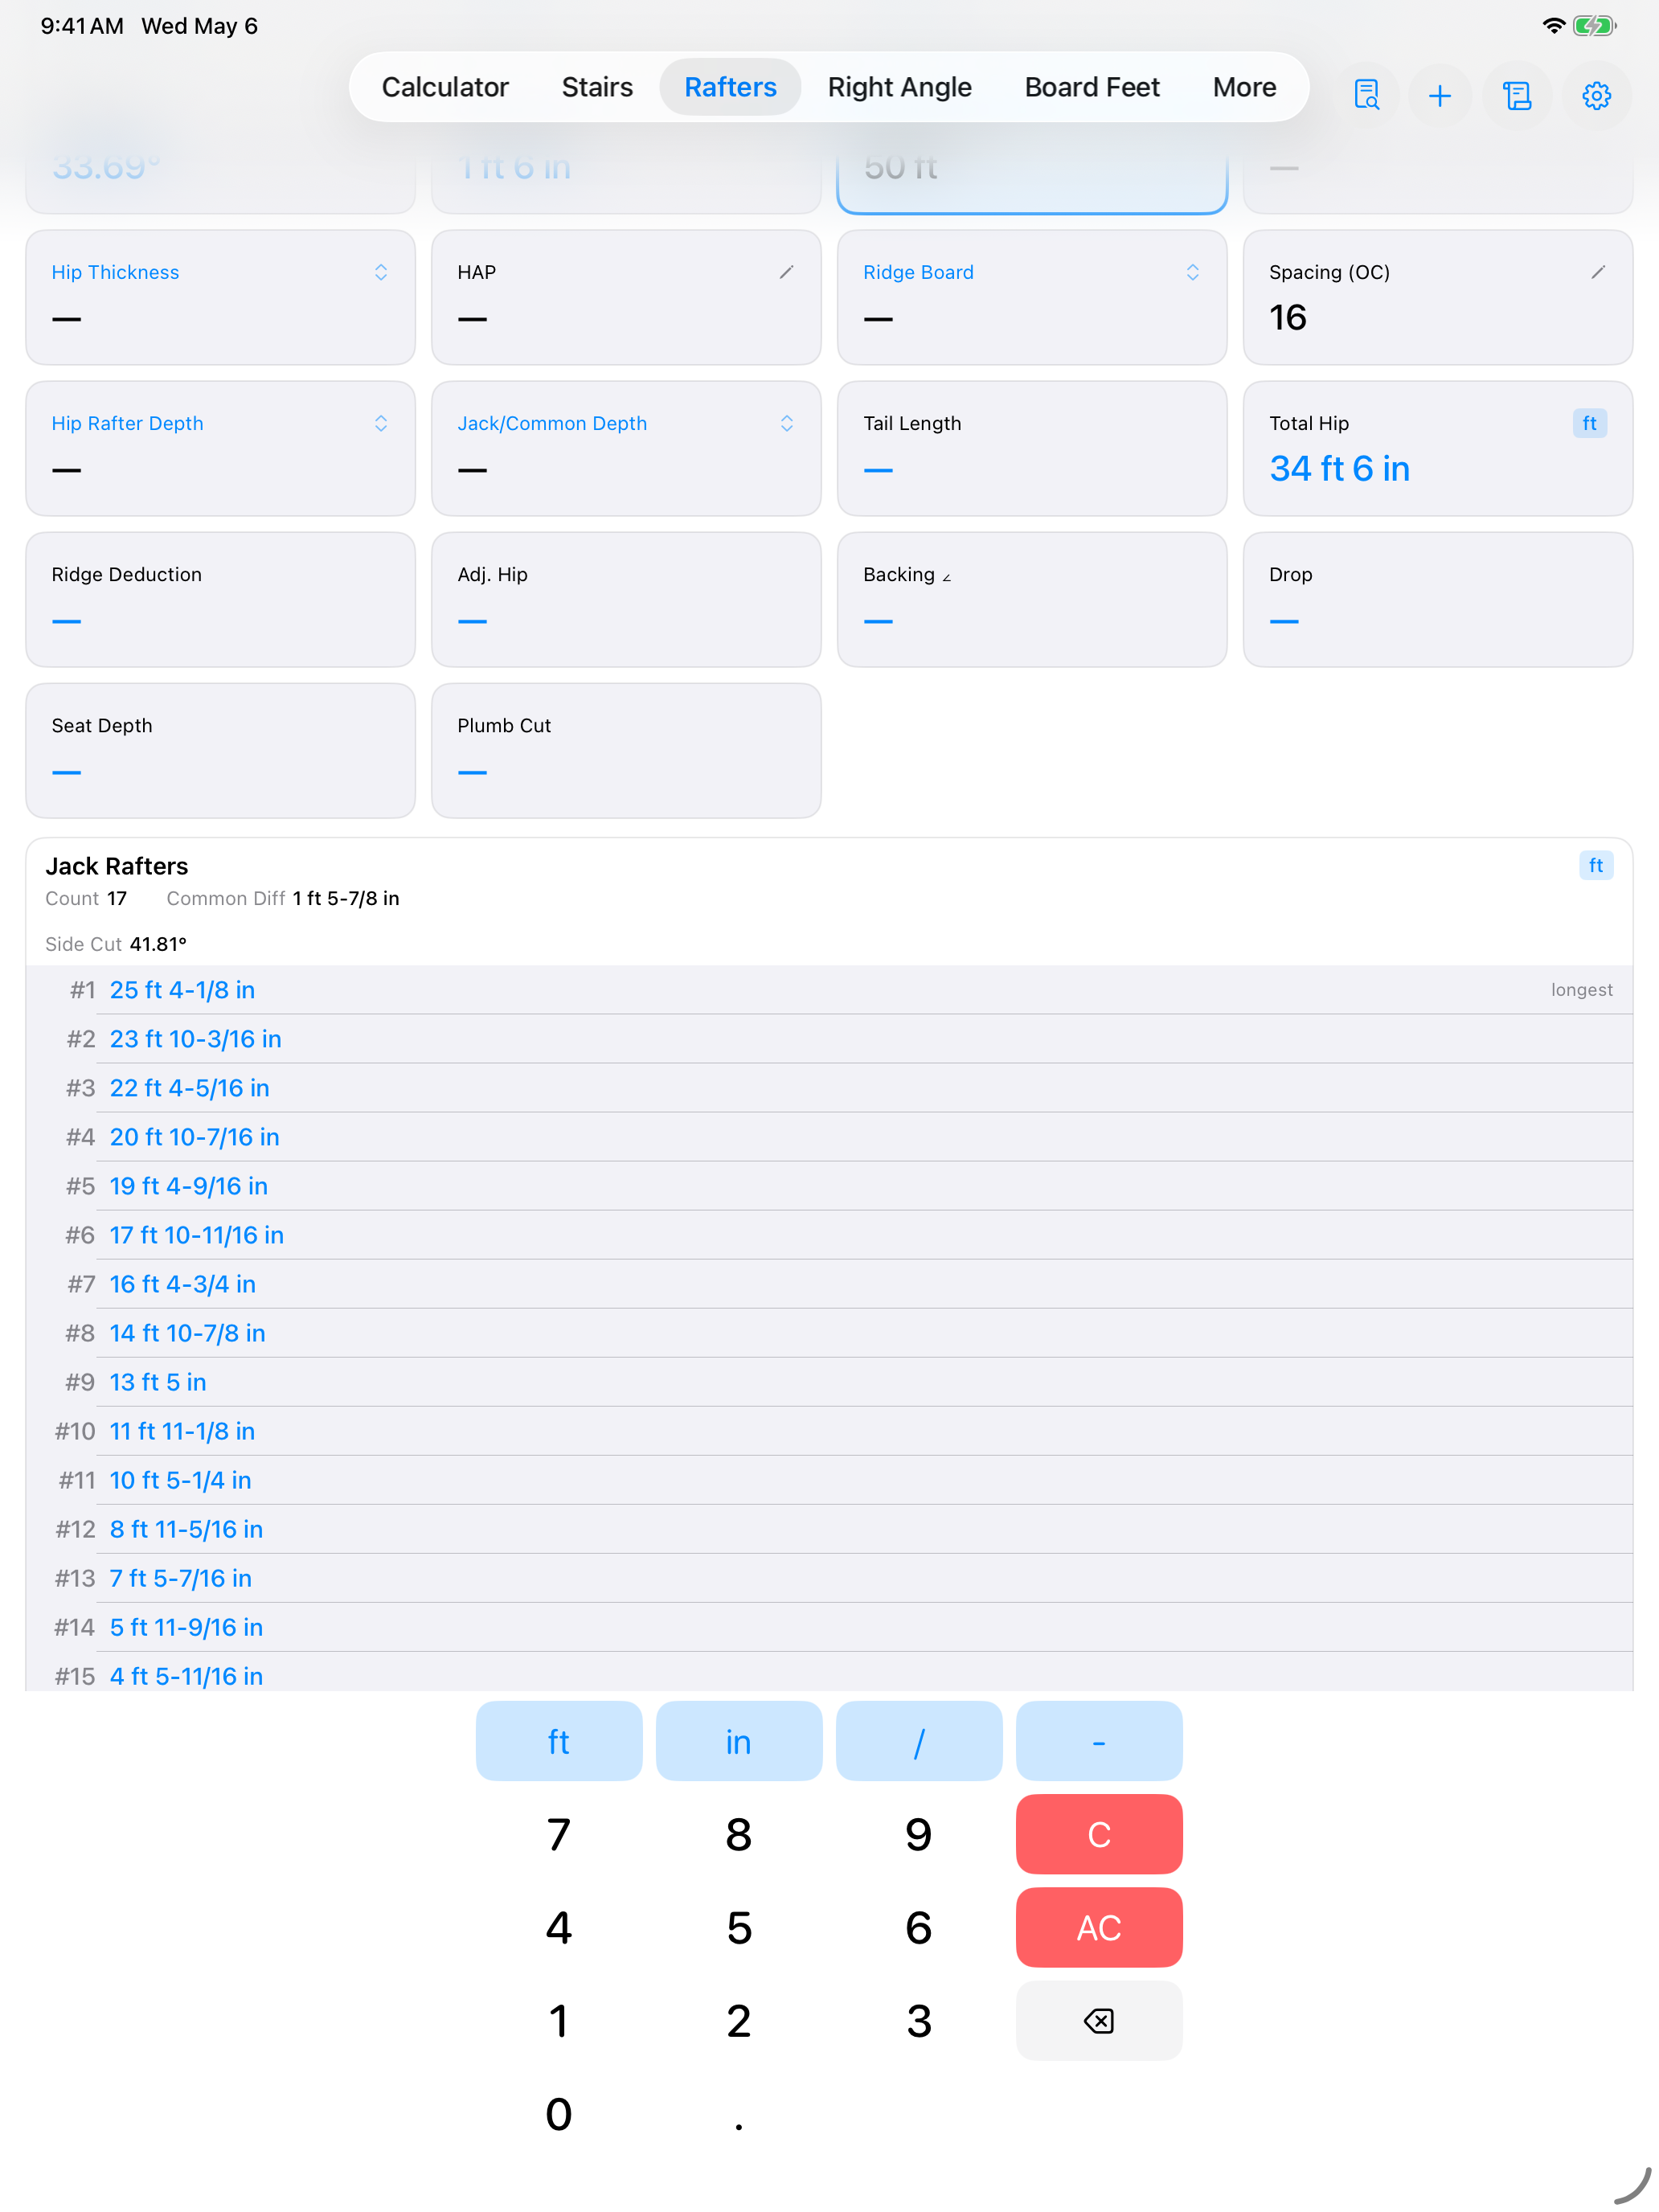Expand the Hip Rafter Depth chevron selector
This screenshot has width=1659, height=2212.
pyautogui.click(x=381, y=423)
